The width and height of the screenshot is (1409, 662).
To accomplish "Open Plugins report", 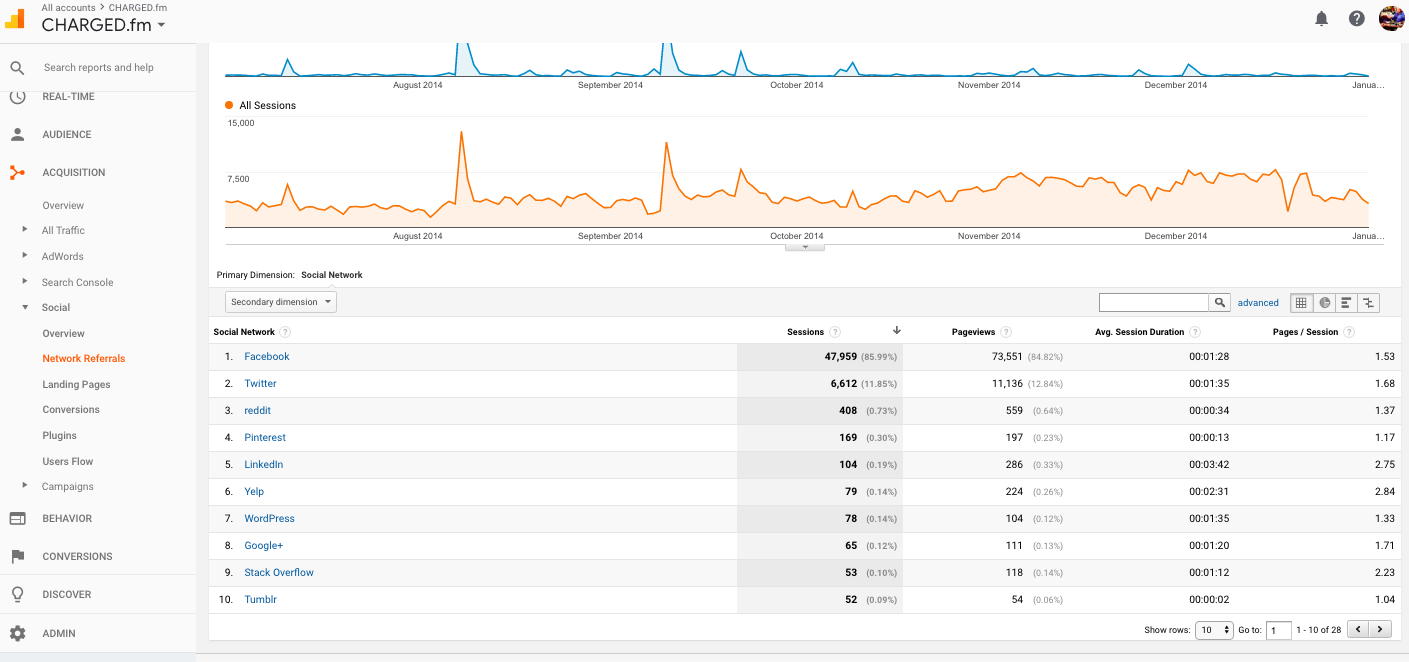I will (59, 436).
